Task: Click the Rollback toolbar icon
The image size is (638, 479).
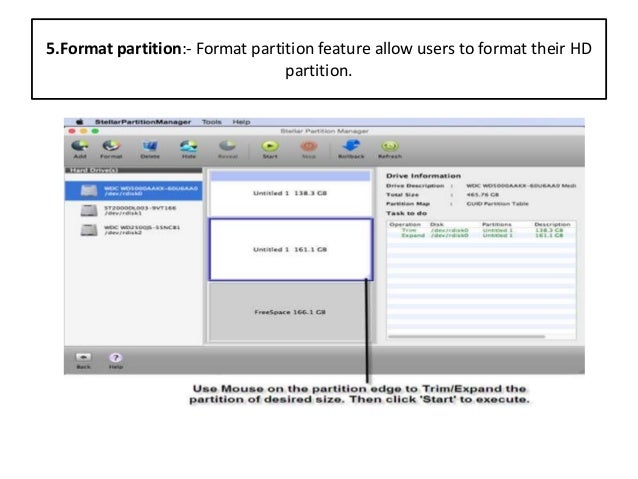Action: (351, 149)
